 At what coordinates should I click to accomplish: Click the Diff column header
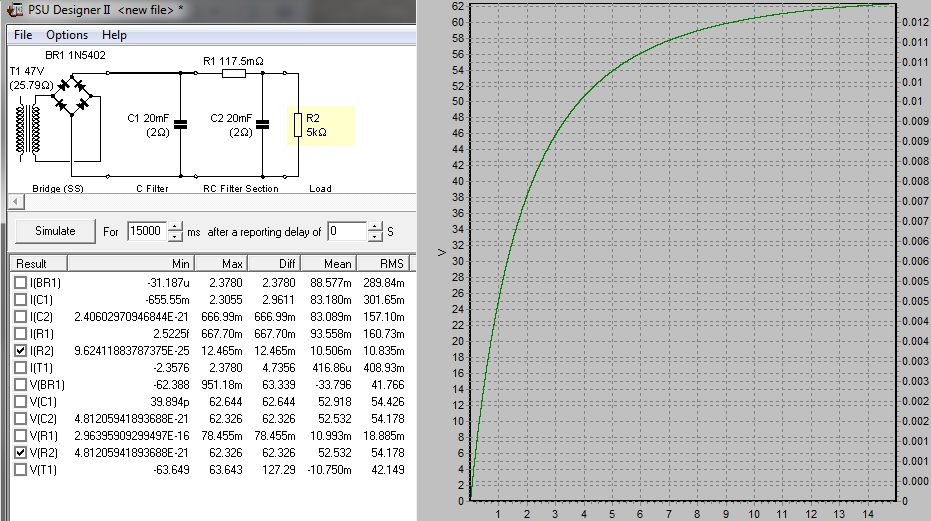(x=274, y=264)
